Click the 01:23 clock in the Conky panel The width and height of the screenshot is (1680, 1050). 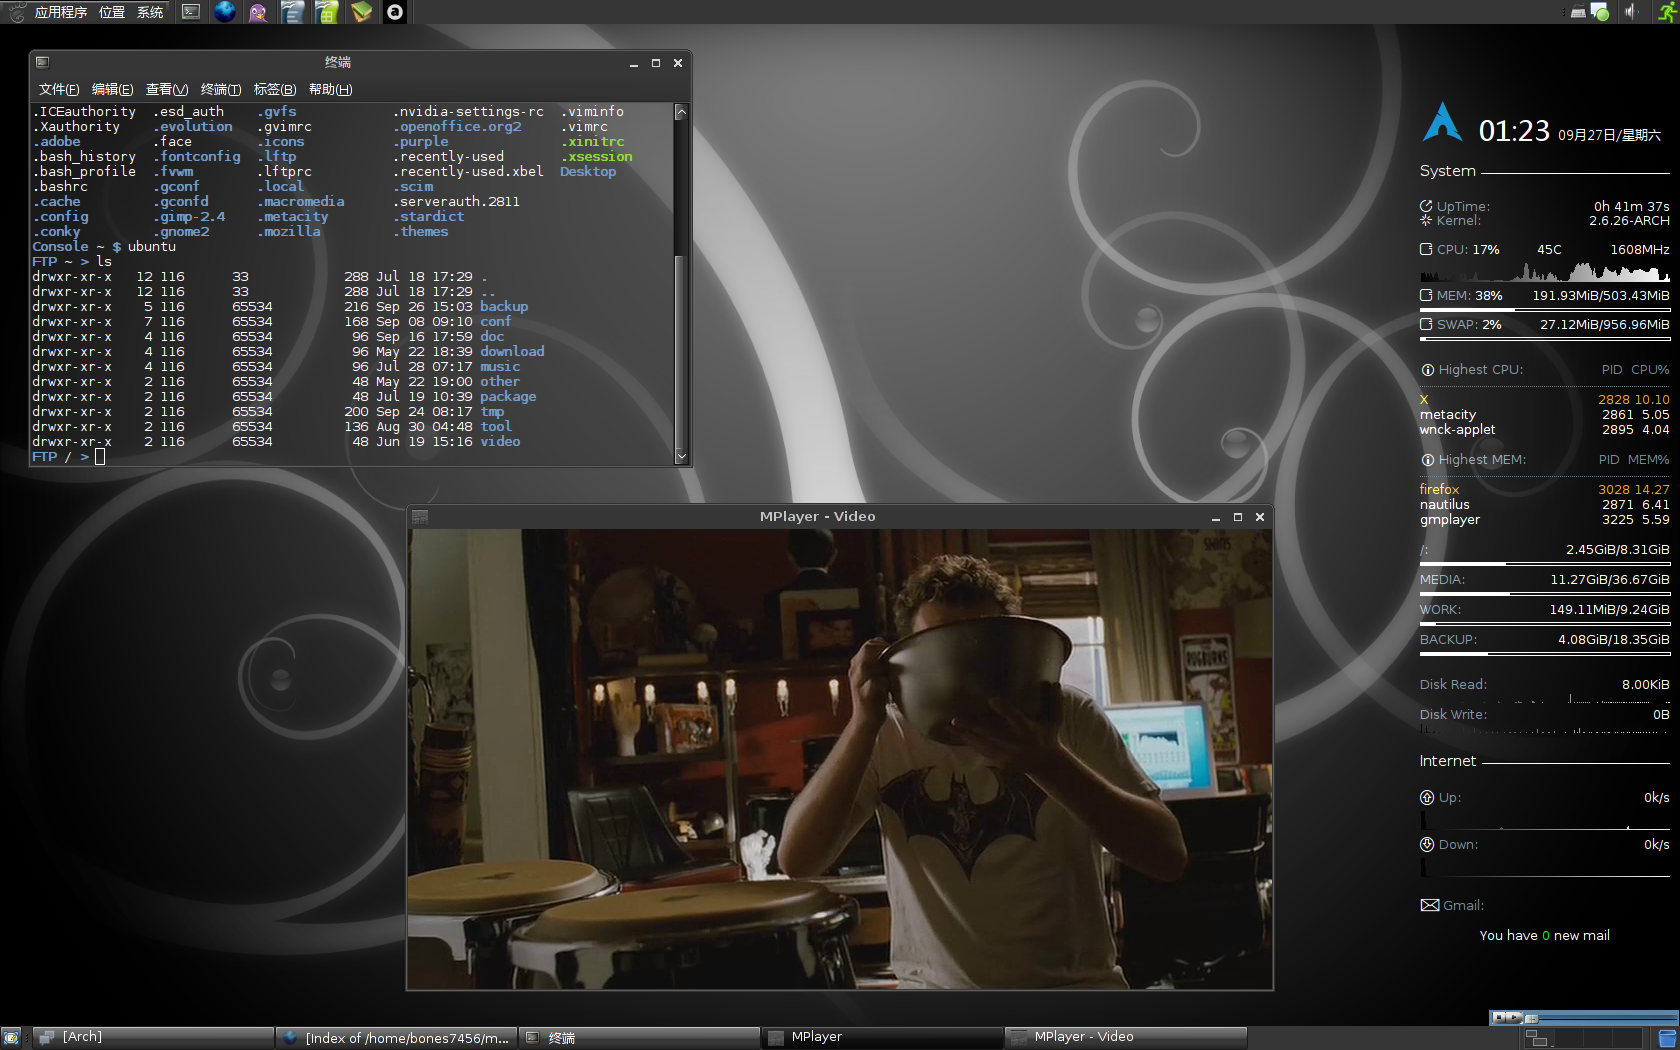click(x=1514, y=131)
